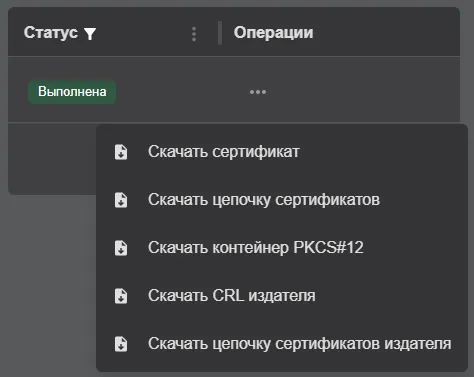
Task: Select Скачать цепочку сертификатов издателя option
Action: [282, 344]
